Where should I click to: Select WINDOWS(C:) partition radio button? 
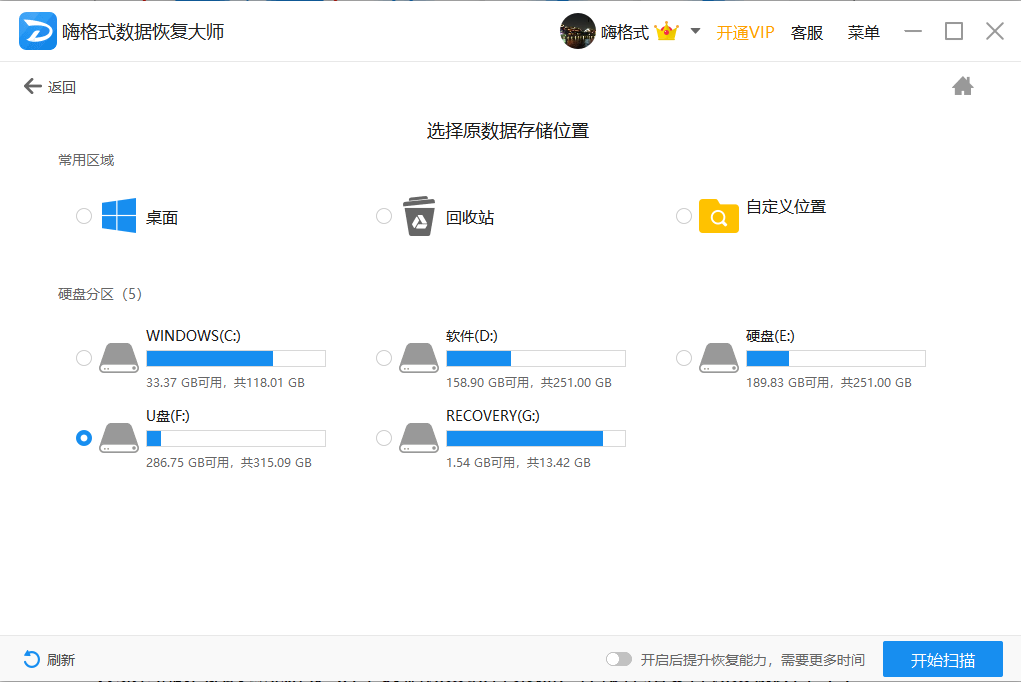coord(84,358)
